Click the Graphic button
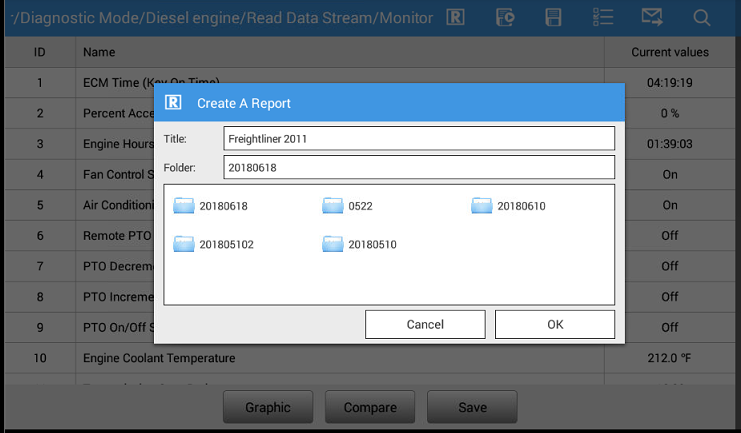The width and height of the screenshot is (741, 433). point(268,407)
